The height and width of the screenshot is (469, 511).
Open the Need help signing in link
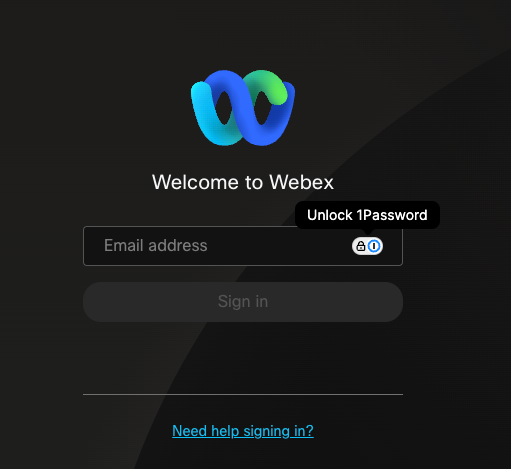pos(243,431)
